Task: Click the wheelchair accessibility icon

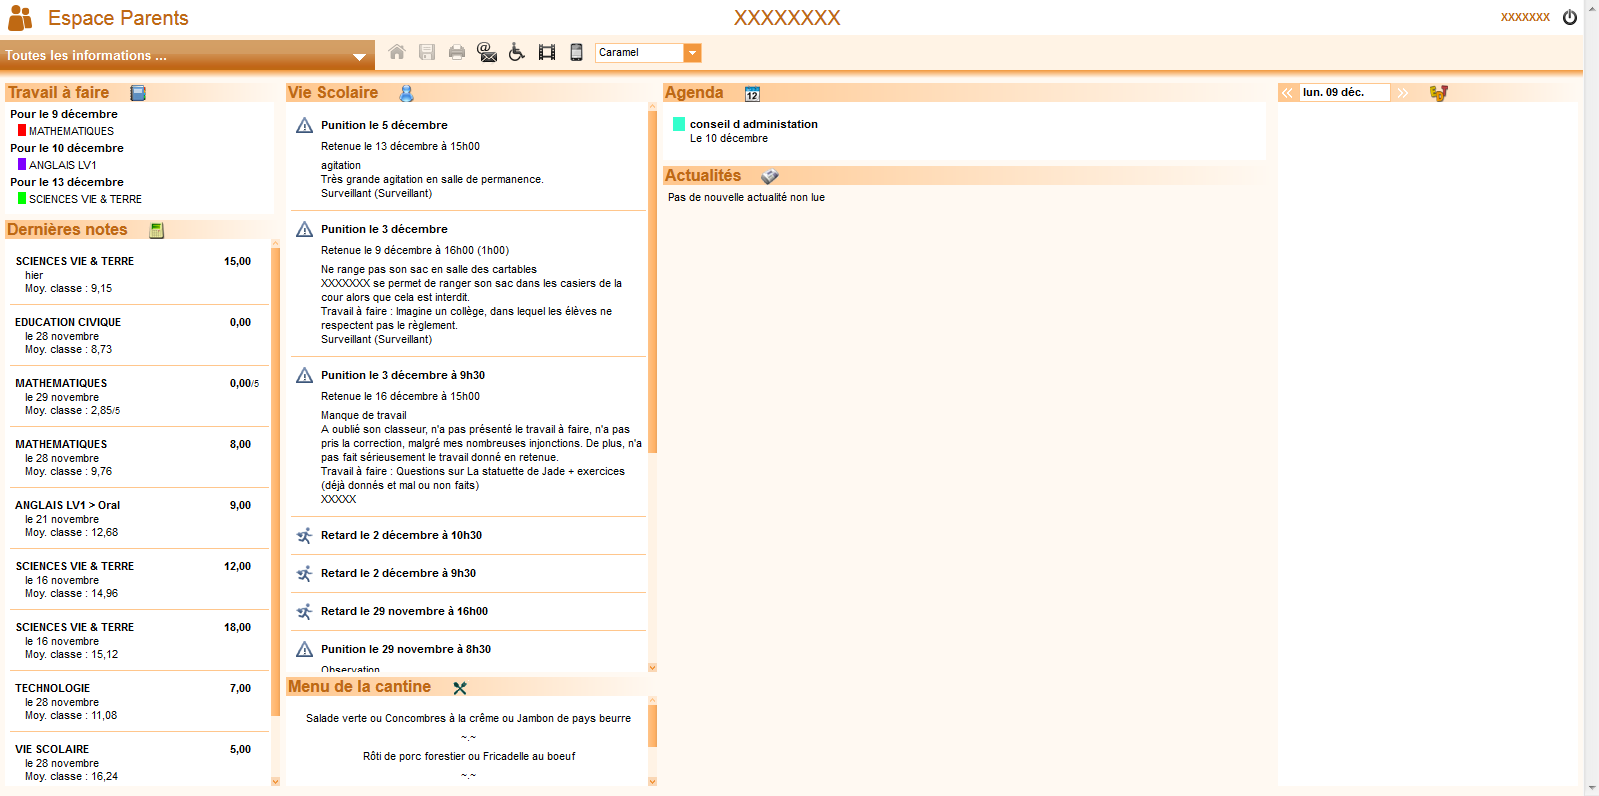Action: 517,52
